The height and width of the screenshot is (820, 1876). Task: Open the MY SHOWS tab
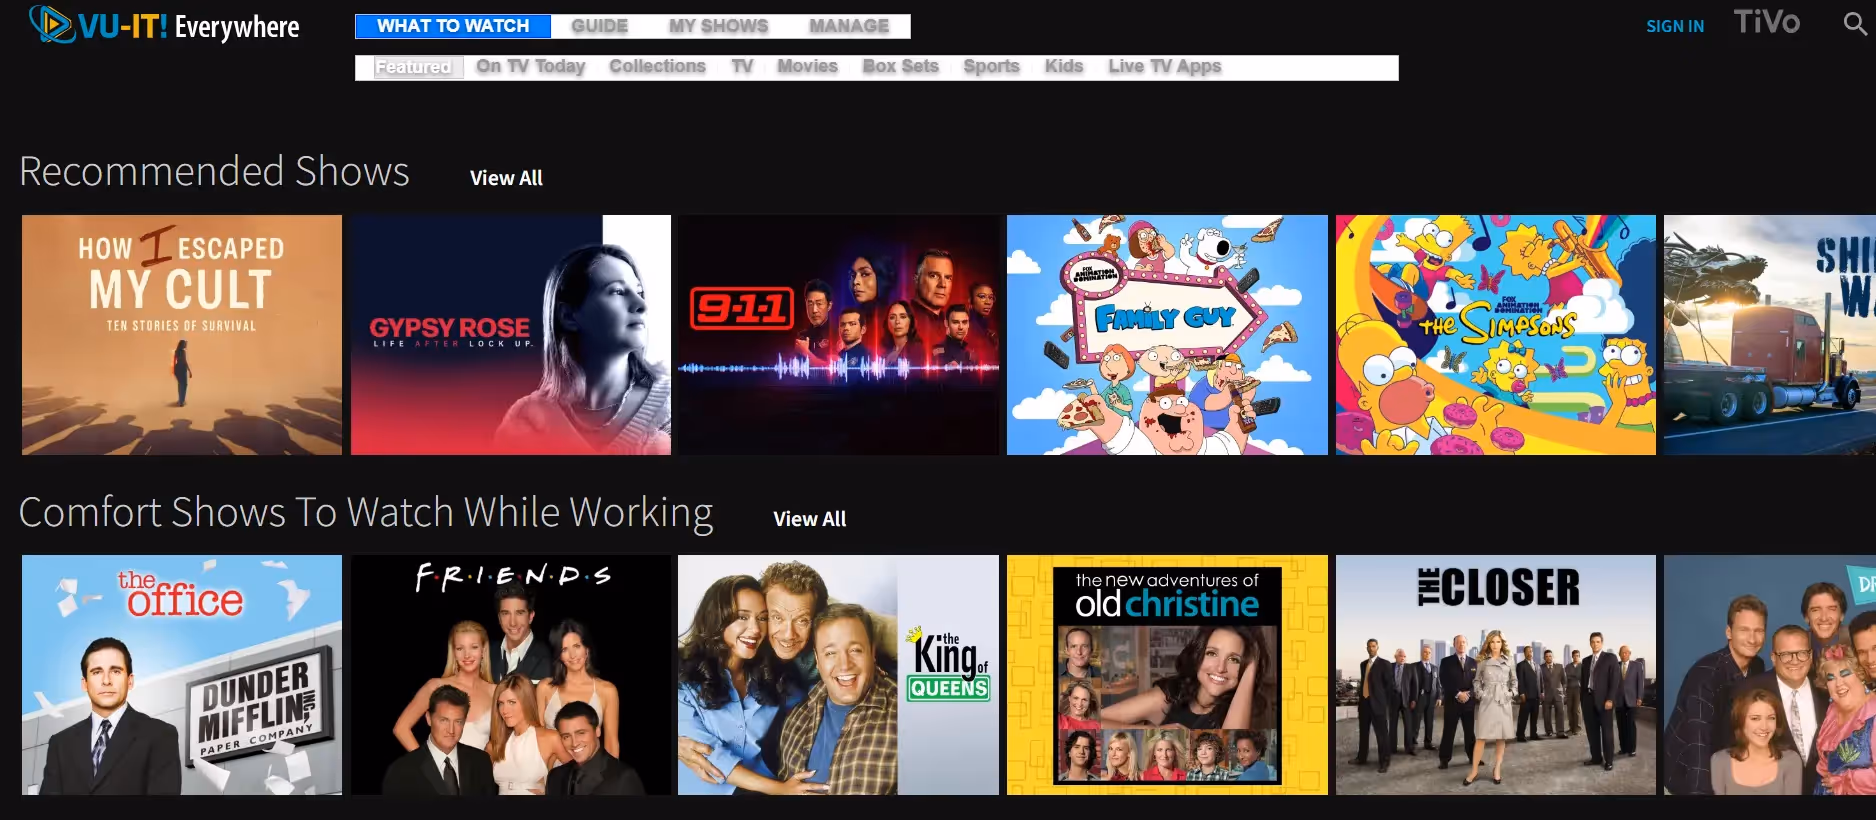click(719, 26)
